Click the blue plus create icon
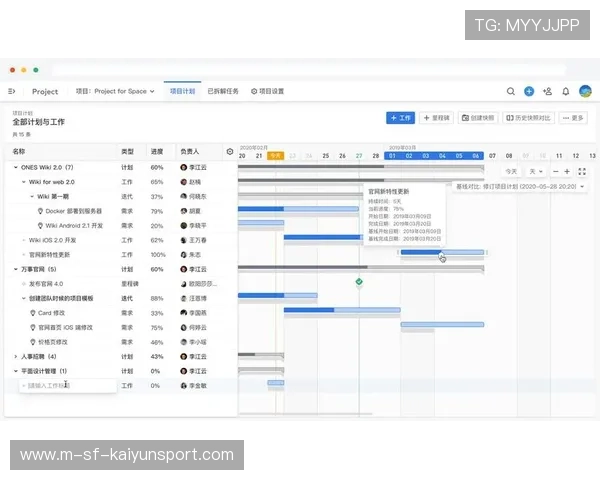Image resolution: width=600 pixels, height=480 pixels. coord(529,91)
